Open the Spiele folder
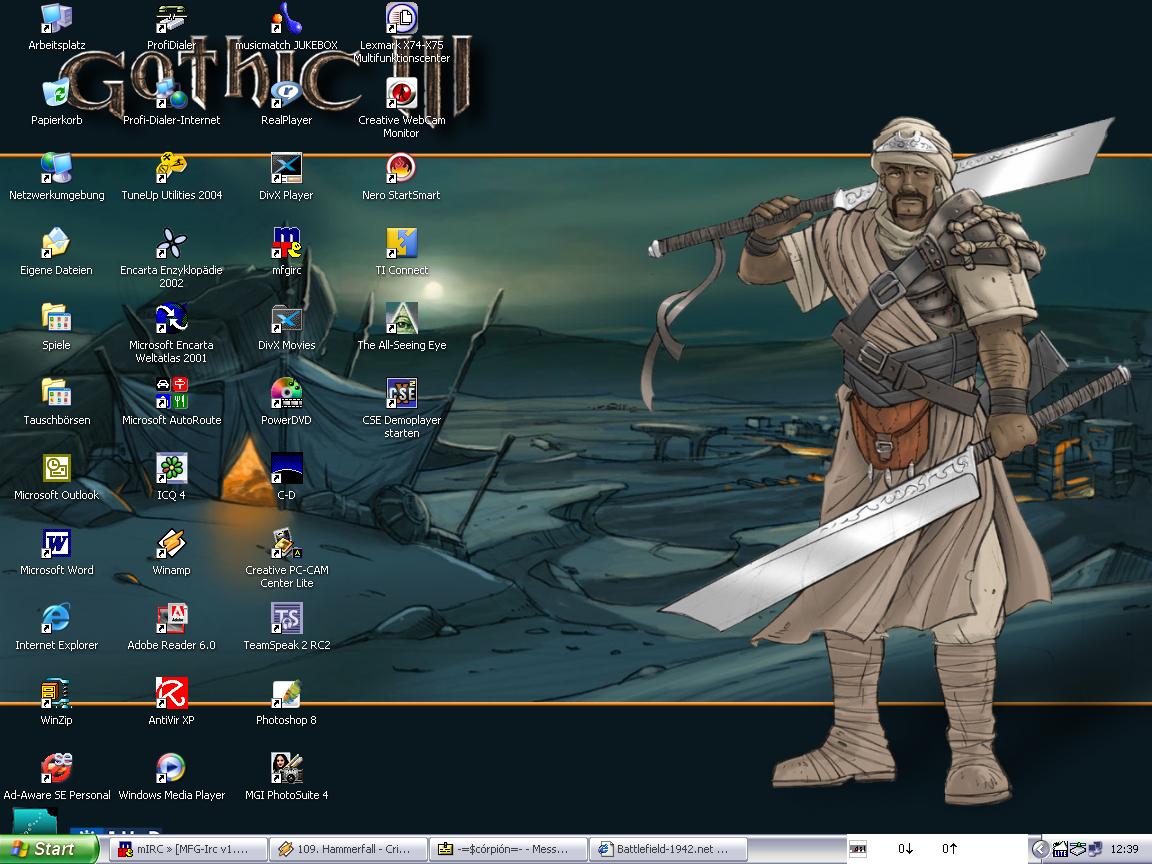1152x864 pixels. [x=56, y=327]
